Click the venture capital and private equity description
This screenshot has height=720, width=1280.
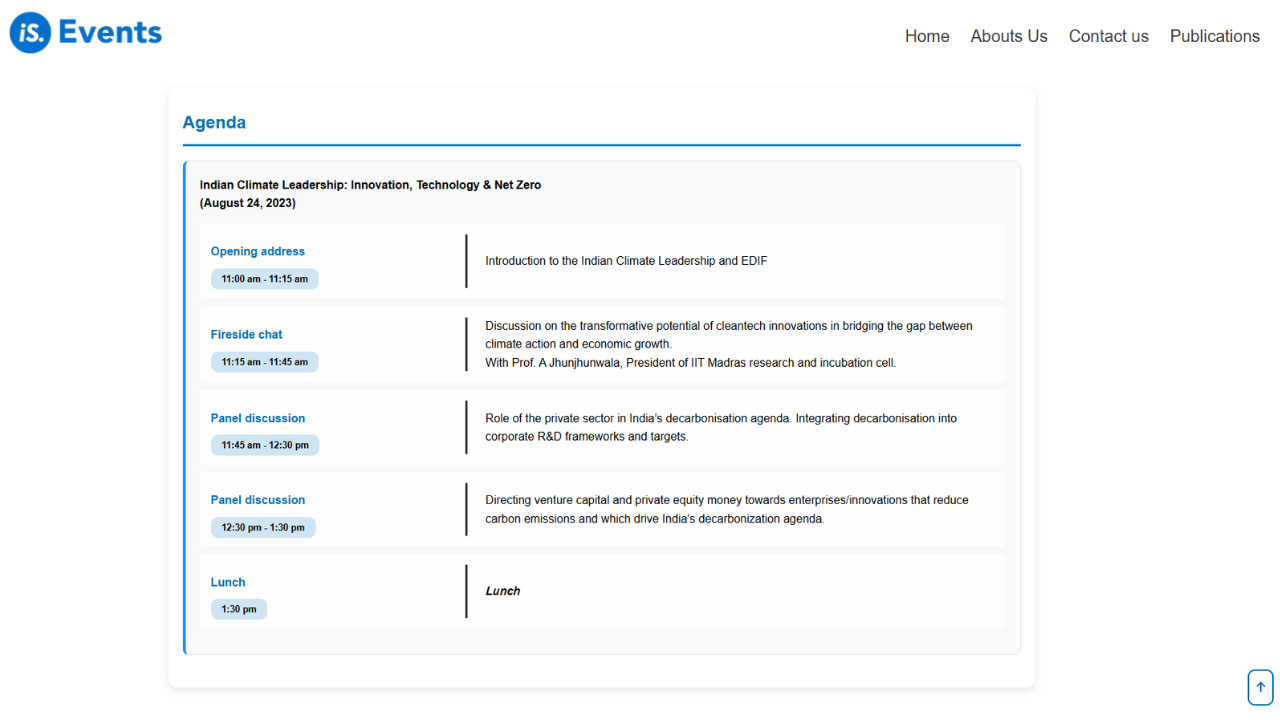pos(727,509)
